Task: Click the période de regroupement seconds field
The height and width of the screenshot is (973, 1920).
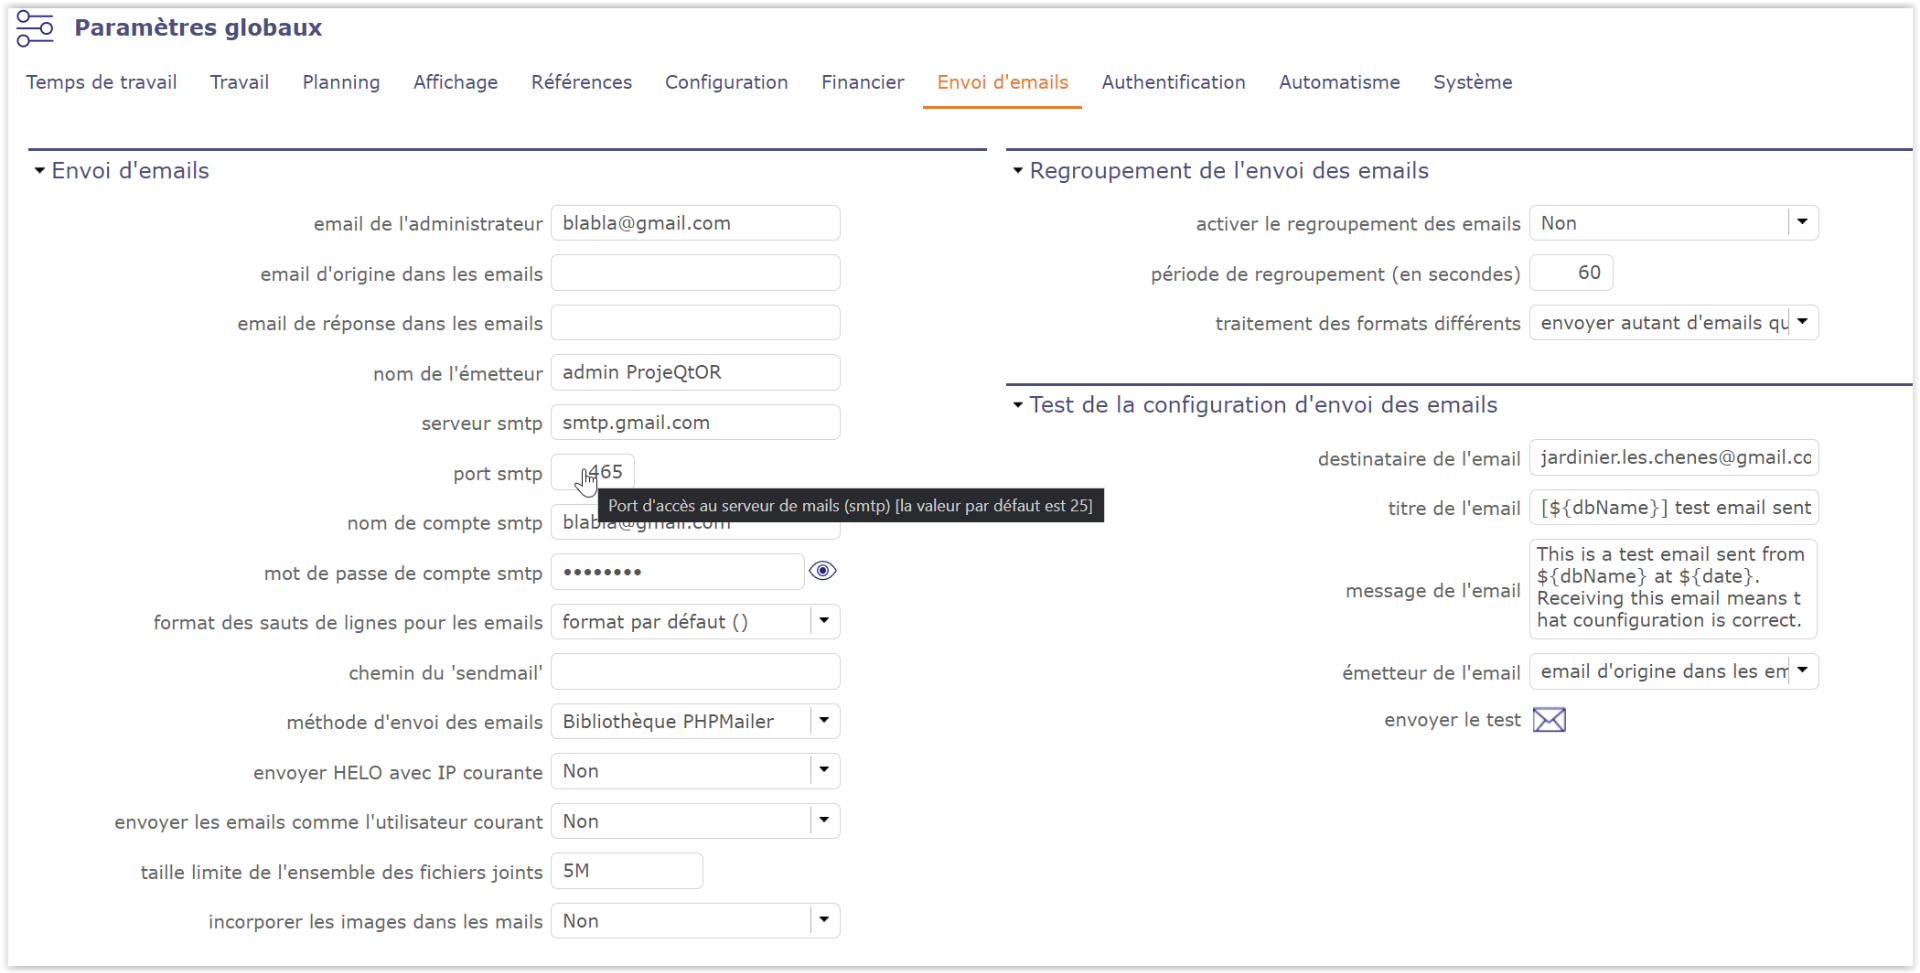Action: click(x=1571, y=273)
